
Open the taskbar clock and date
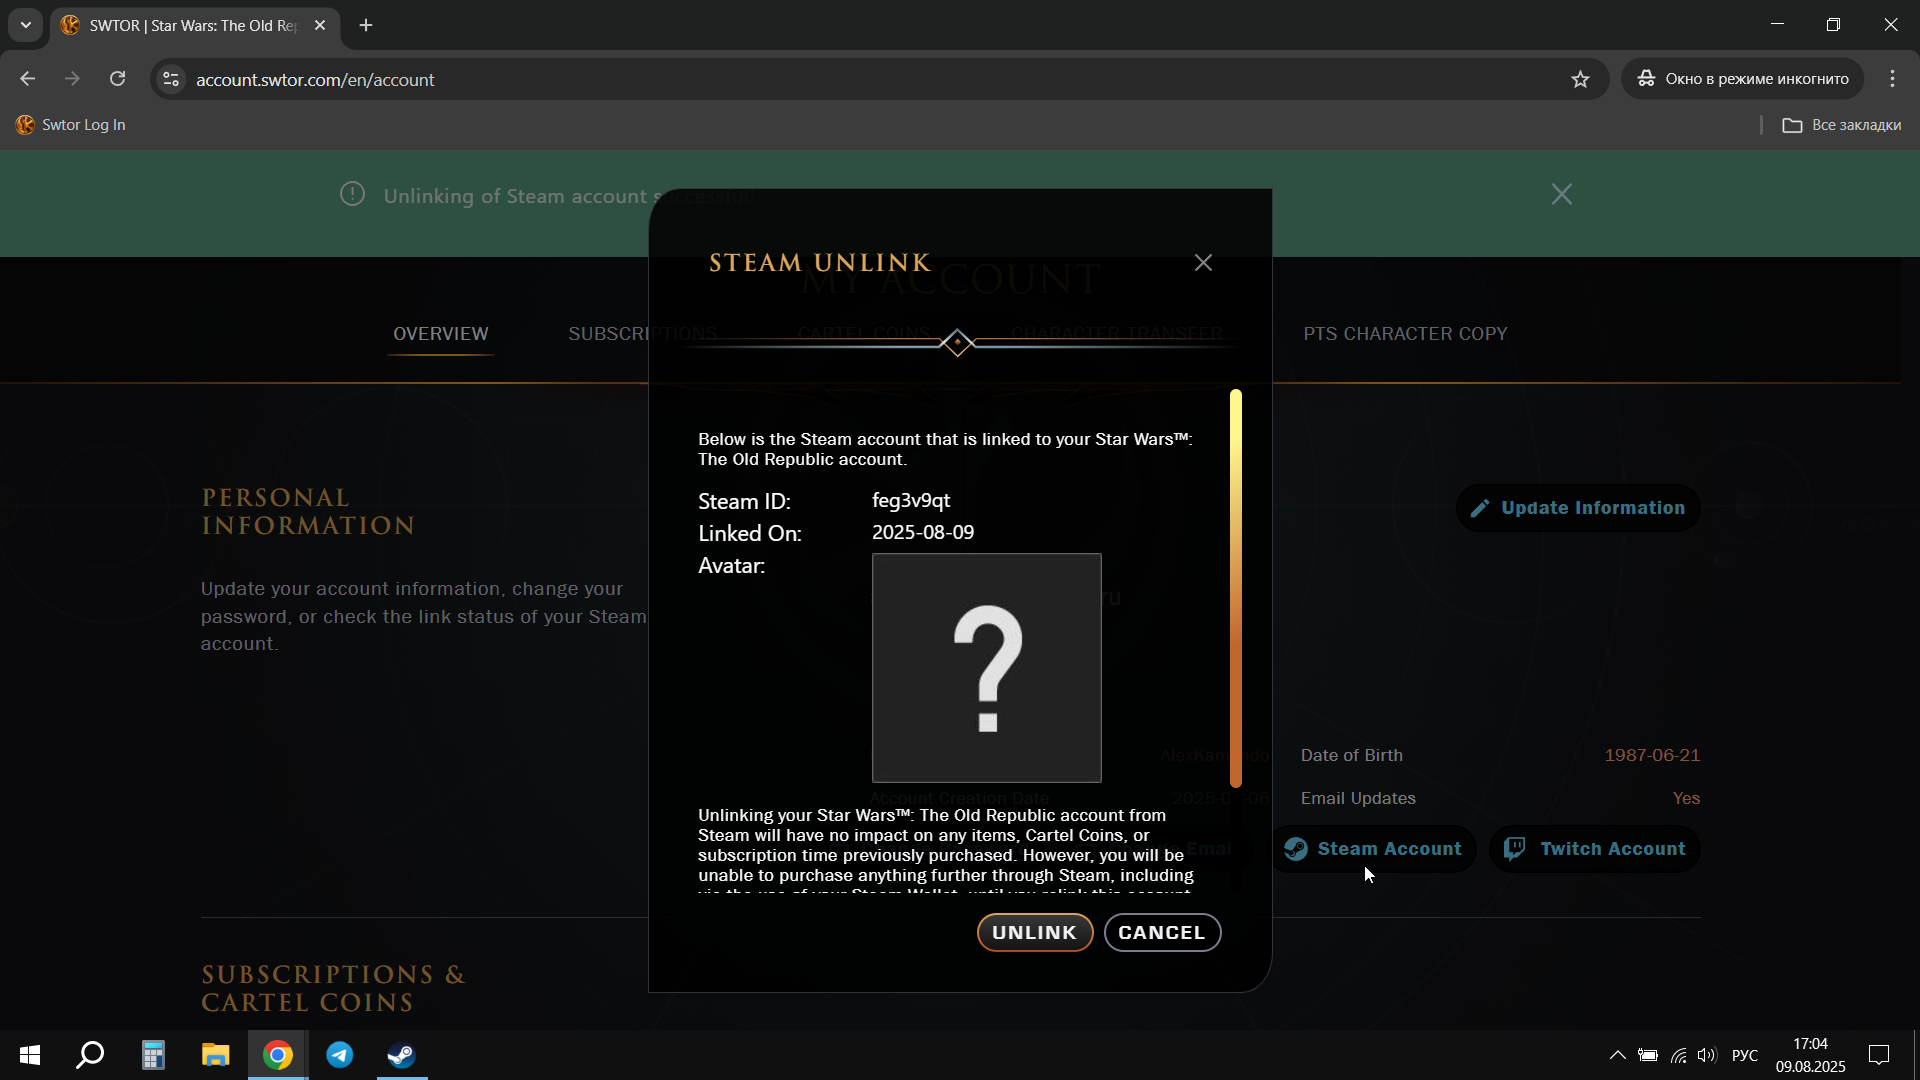tap(1810, 1055)
